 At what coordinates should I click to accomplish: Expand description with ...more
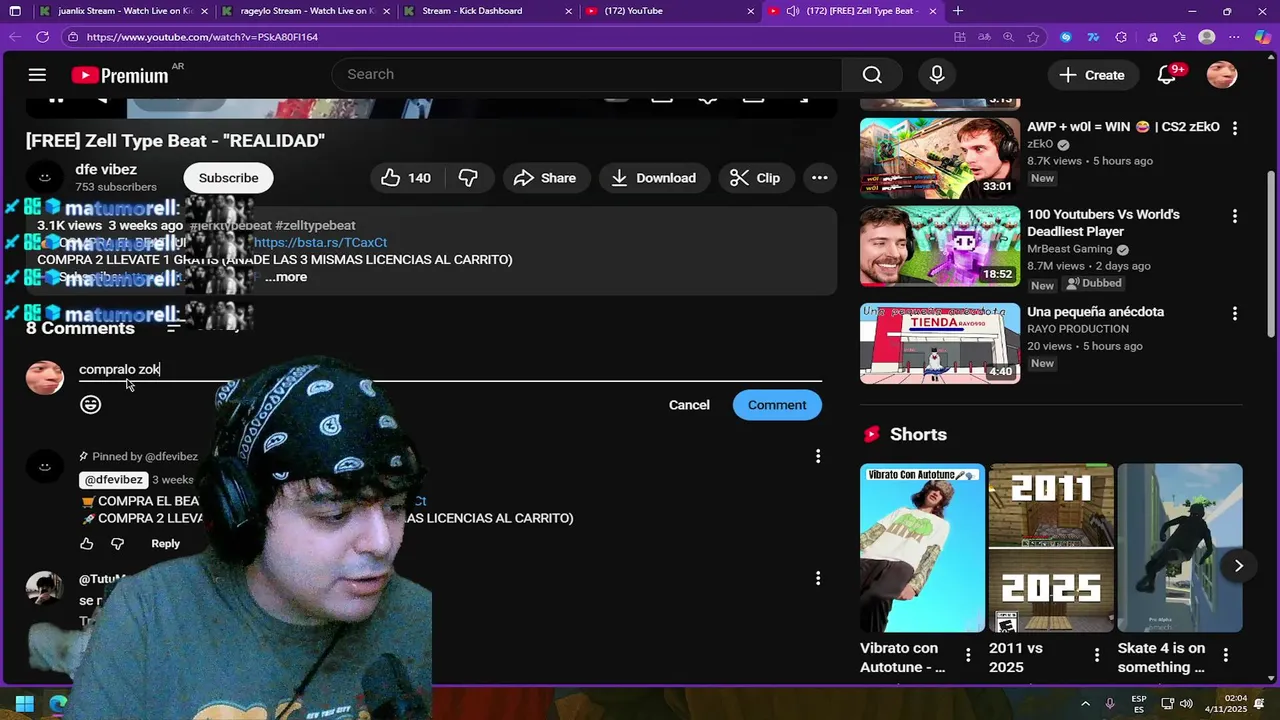pos(286,277)
